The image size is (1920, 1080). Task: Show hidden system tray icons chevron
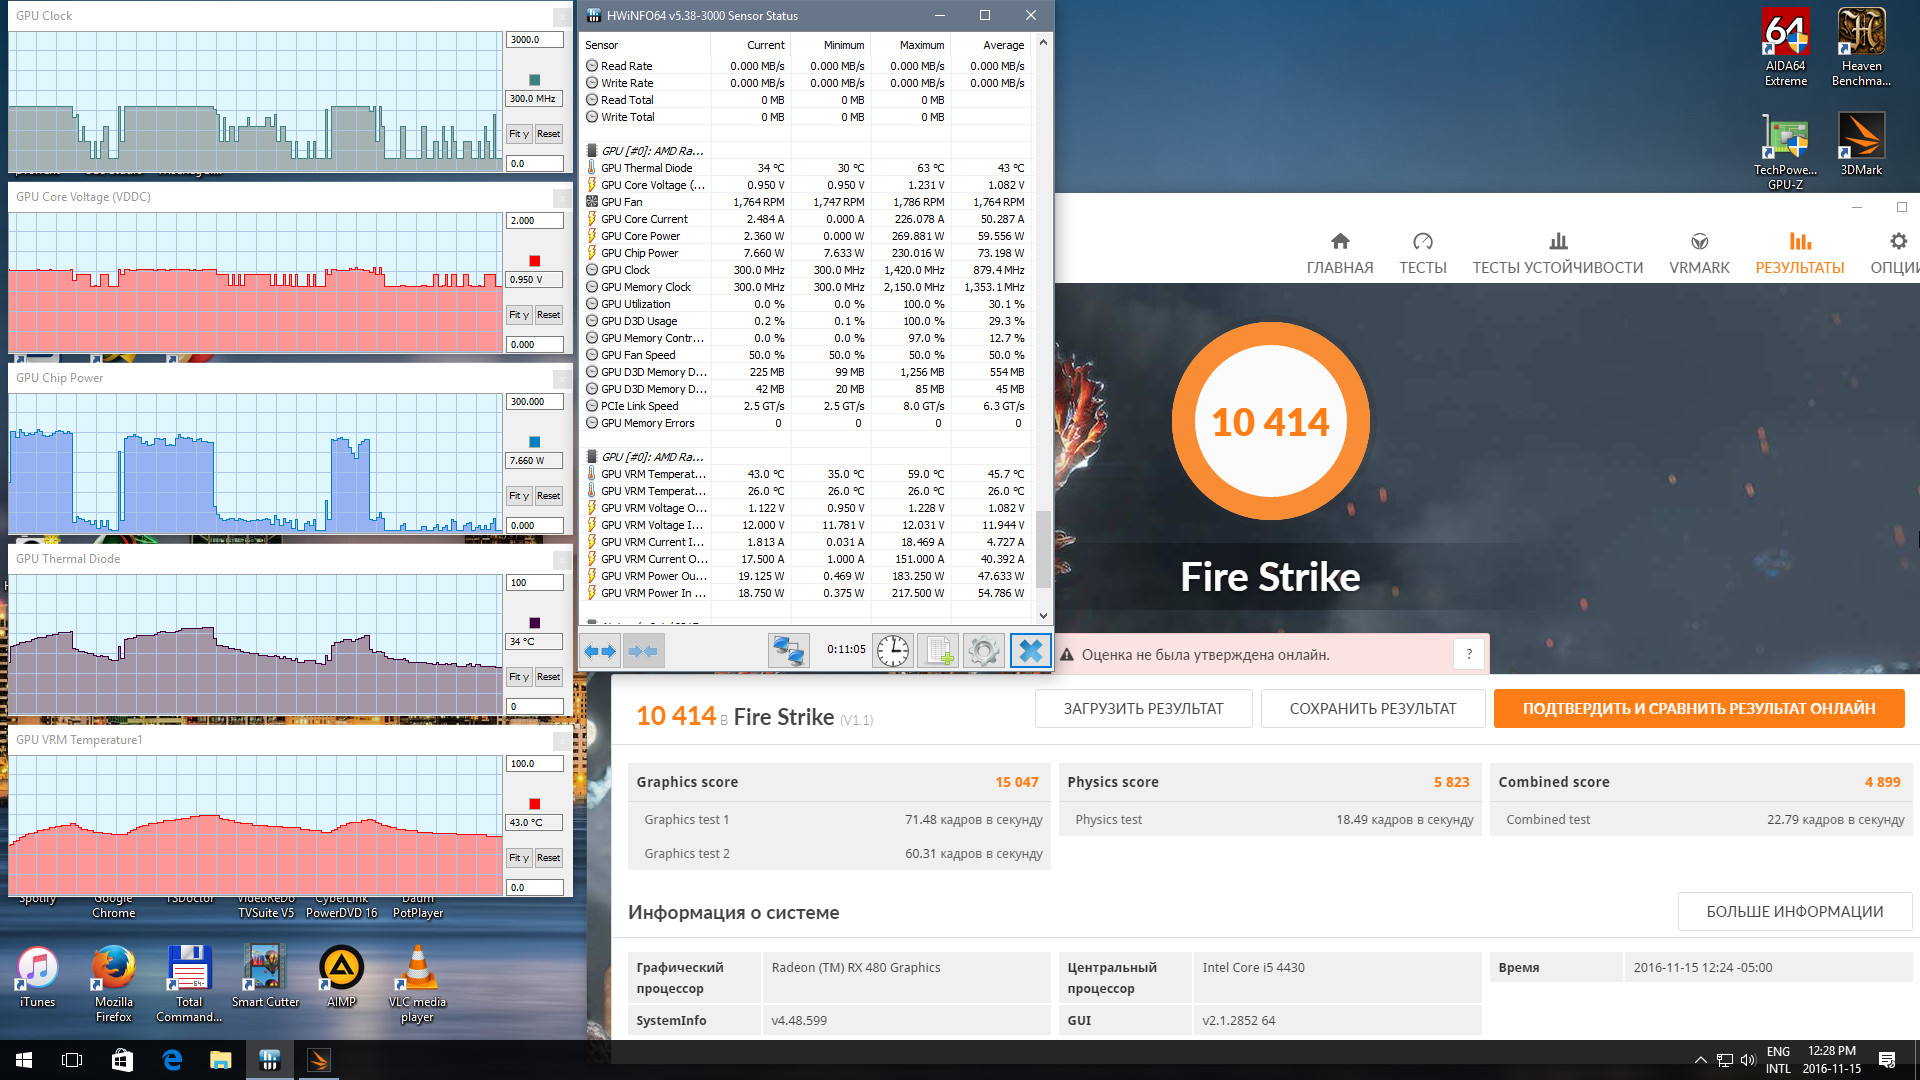pyautogui.click(x=1700, y=1060)
